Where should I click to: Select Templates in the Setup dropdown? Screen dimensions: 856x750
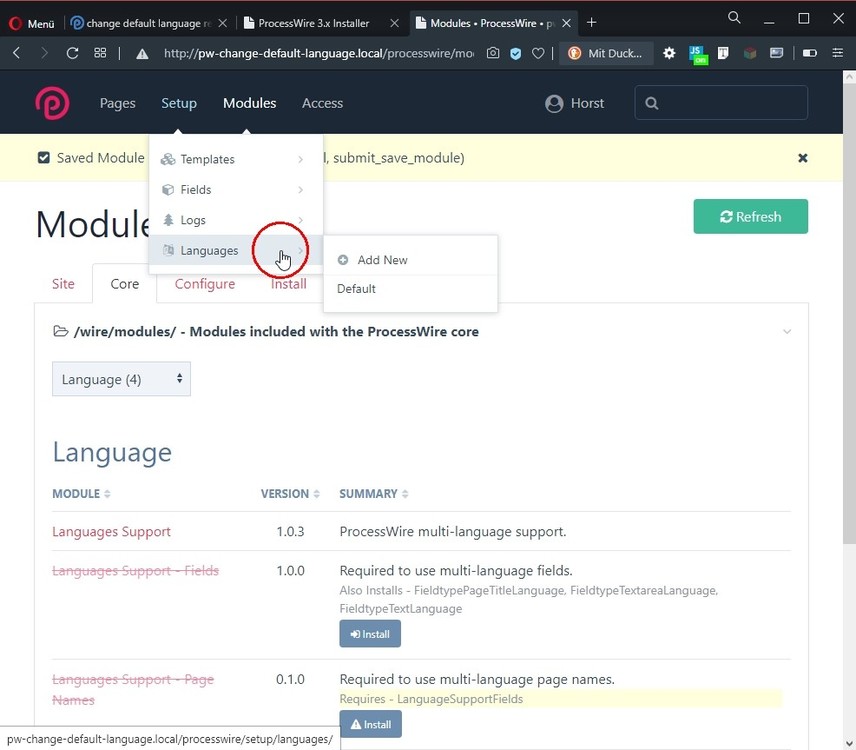point(236,159)
